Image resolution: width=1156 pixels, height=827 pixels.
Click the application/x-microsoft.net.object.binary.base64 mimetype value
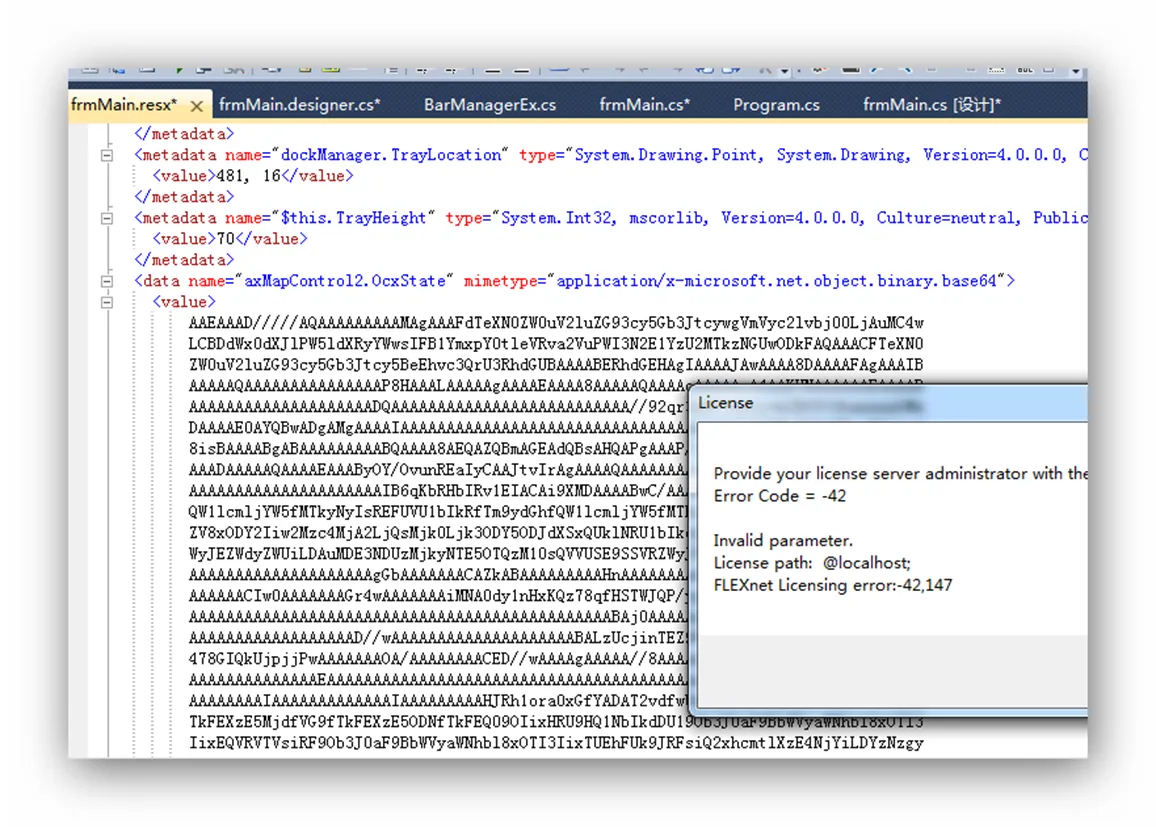776,281
